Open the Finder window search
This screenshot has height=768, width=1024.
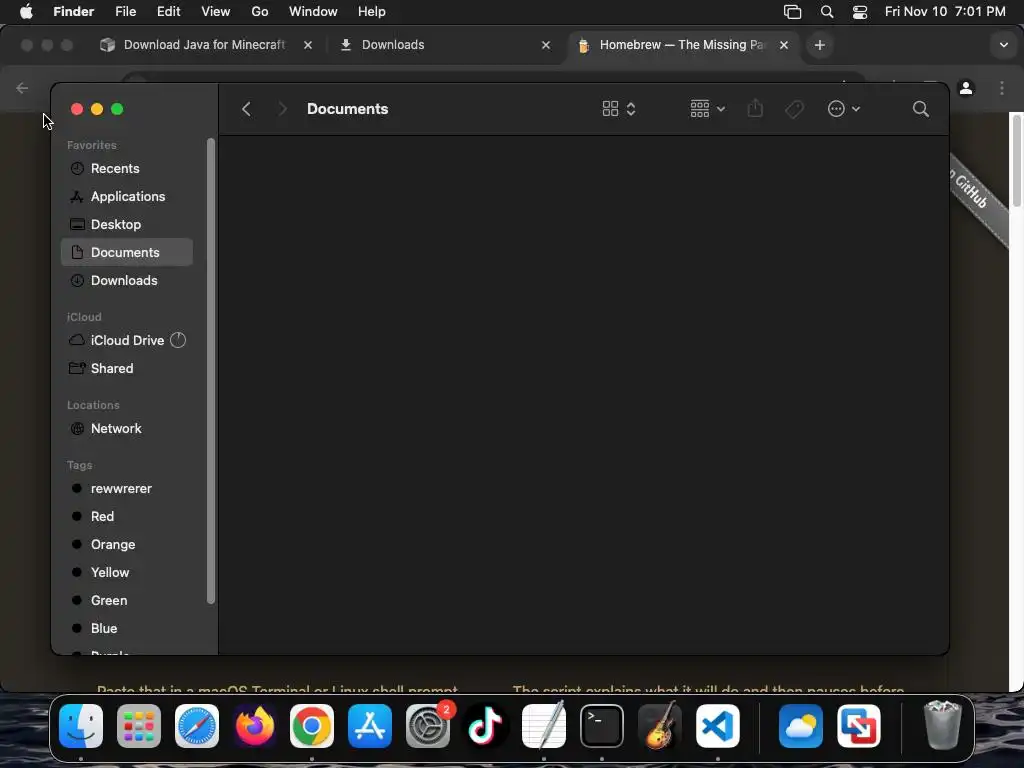[x=920, y=109]
